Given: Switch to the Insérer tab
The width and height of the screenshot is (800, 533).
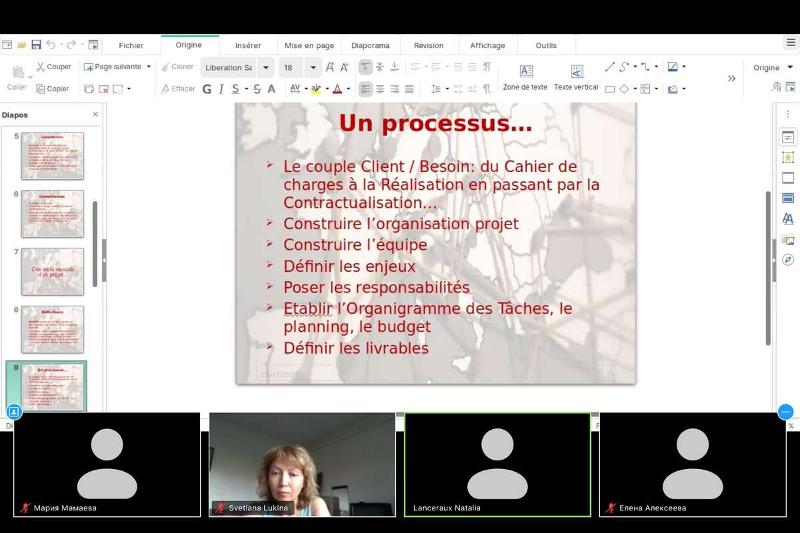Looking at the screenshot, I should pyautogui.click(x=248, y=45).
